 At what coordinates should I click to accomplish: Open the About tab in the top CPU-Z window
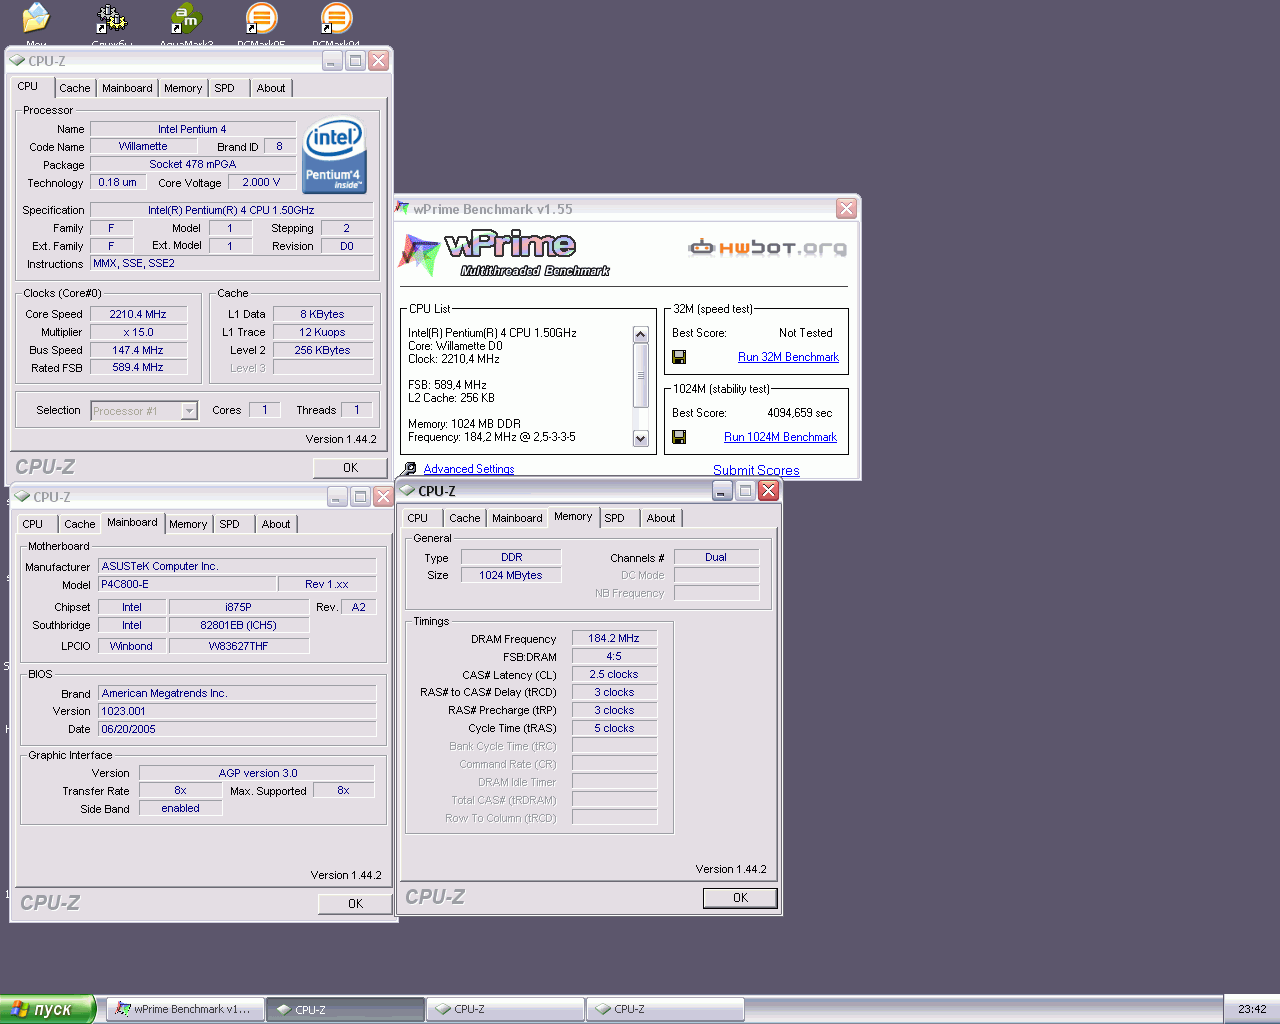tap(271, 88)
